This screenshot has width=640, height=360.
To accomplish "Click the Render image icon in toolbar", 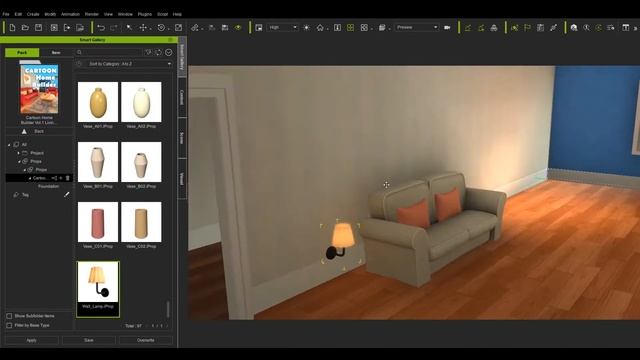I will 80,27.
